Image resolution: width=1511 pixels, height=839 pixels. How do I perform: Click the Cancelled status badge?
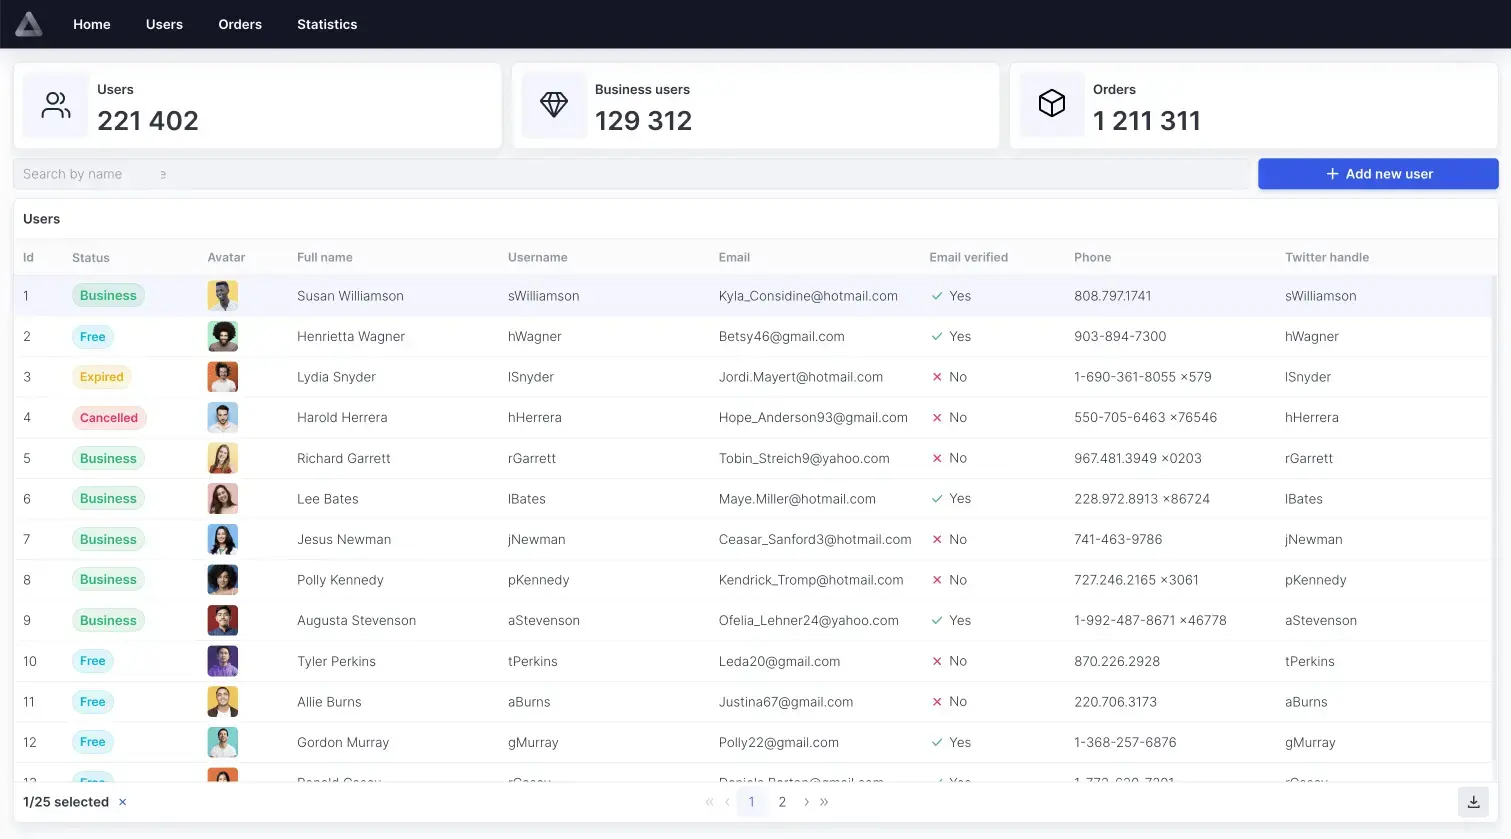109,418
